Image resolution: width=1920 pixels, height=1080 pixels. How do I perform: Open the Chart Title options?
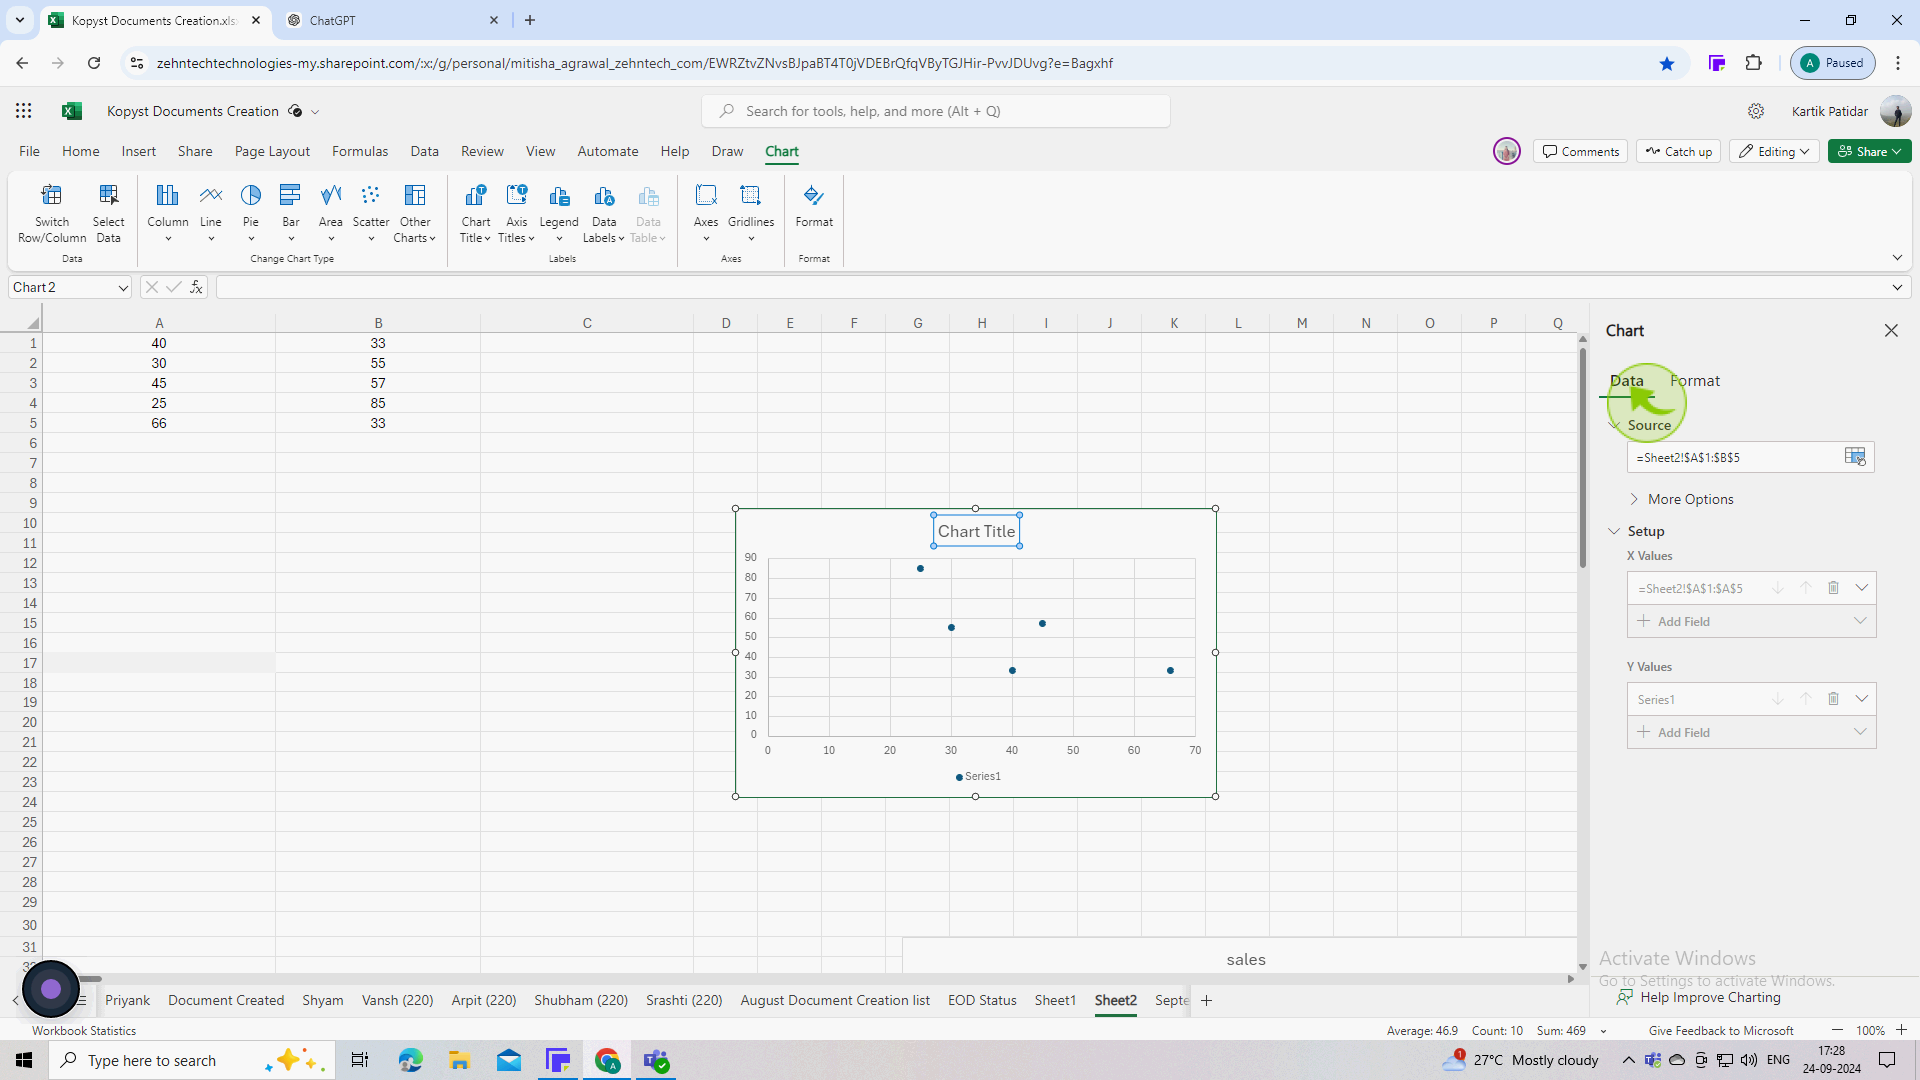[476, 213]
